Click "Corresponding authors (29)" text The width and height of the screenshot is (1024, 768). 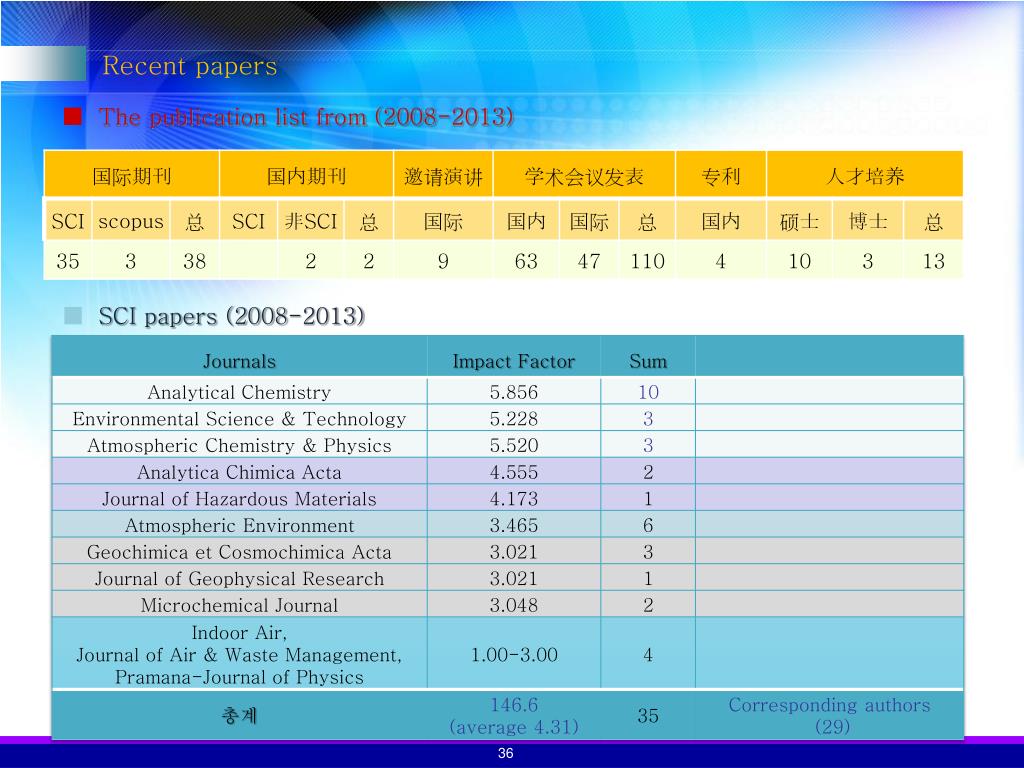(x=829, y=716)
